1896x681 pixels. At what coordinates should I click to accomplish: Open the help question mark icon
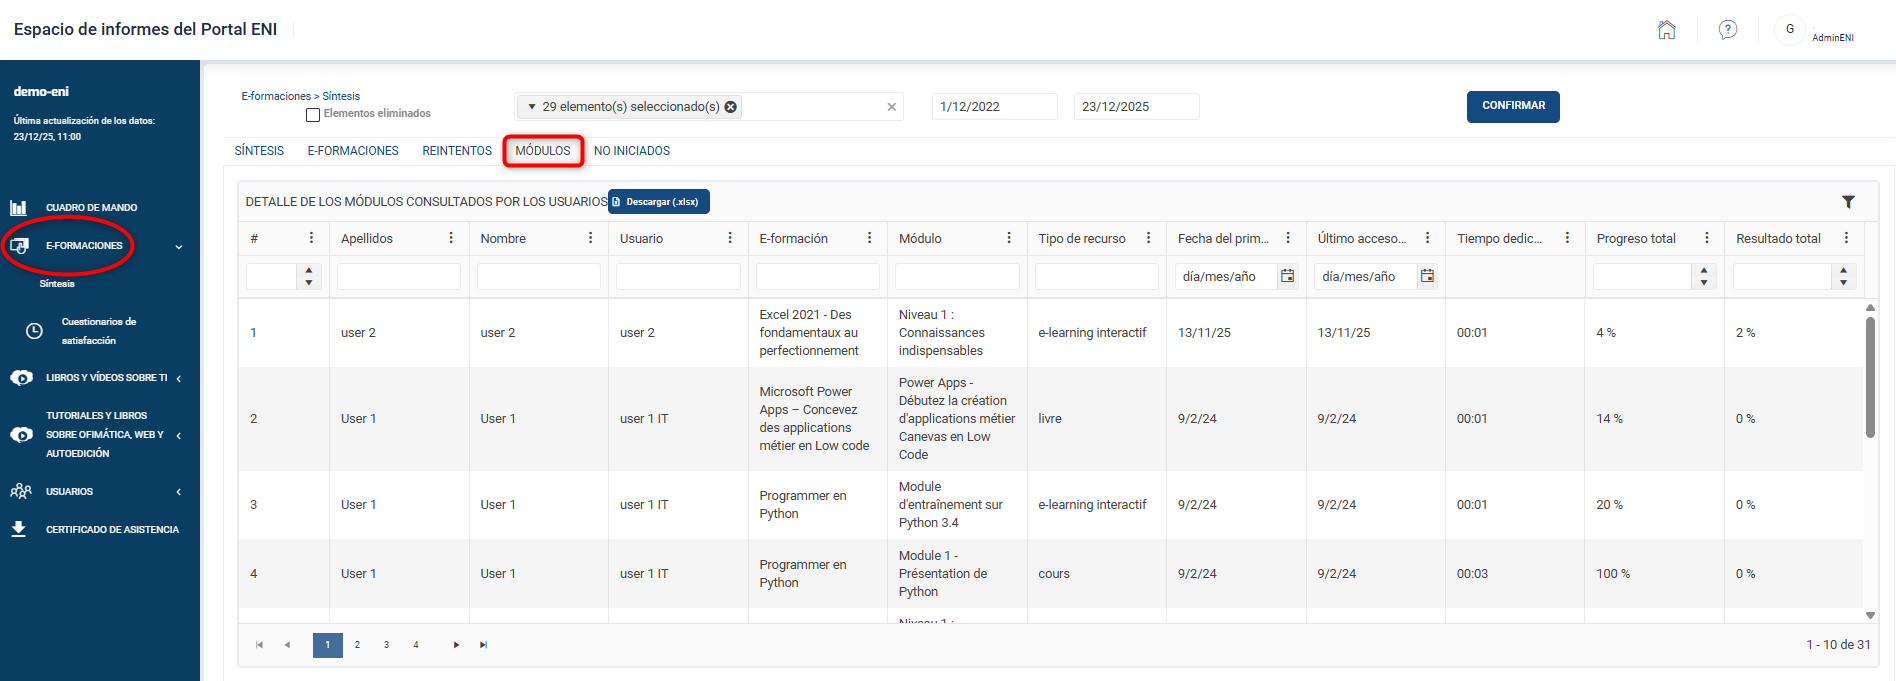[x=1727, y=30]
